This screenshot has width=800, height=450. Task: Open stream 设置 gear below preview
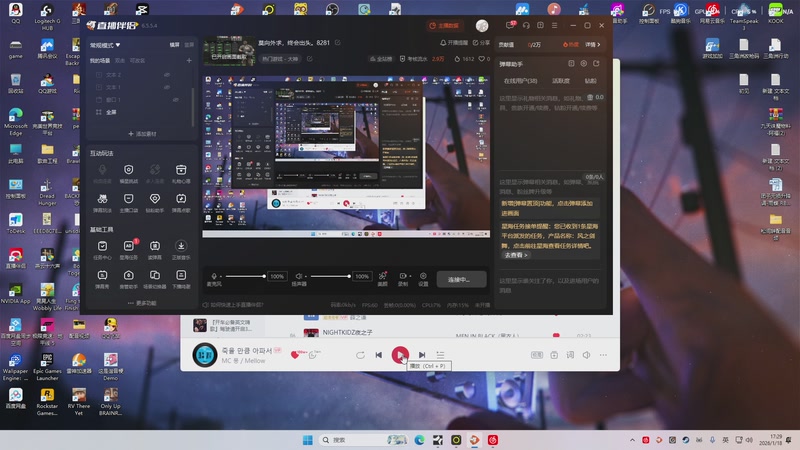(423, 279)
